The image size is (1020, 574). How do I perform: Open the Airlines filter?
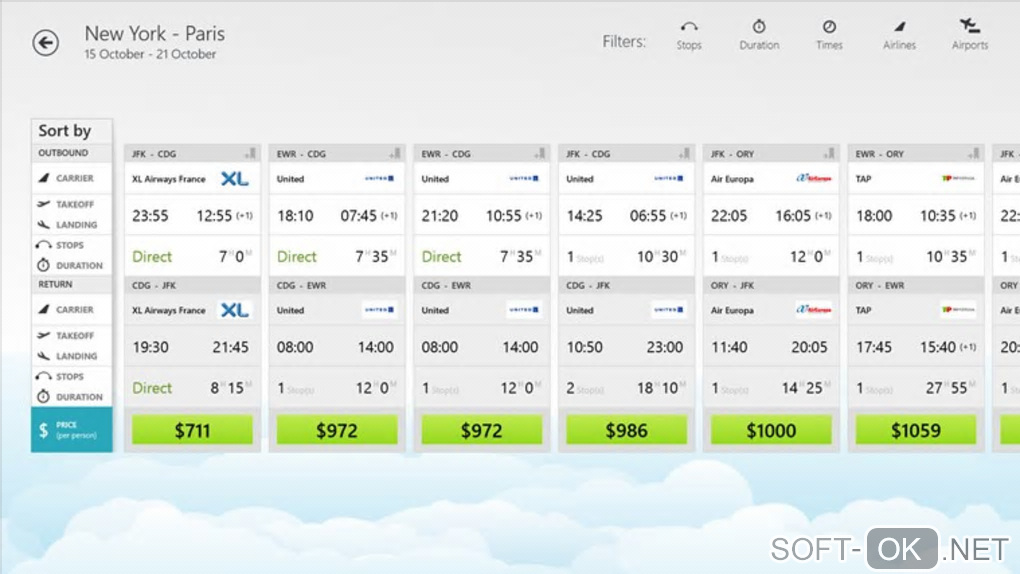(x=899, y=35)
